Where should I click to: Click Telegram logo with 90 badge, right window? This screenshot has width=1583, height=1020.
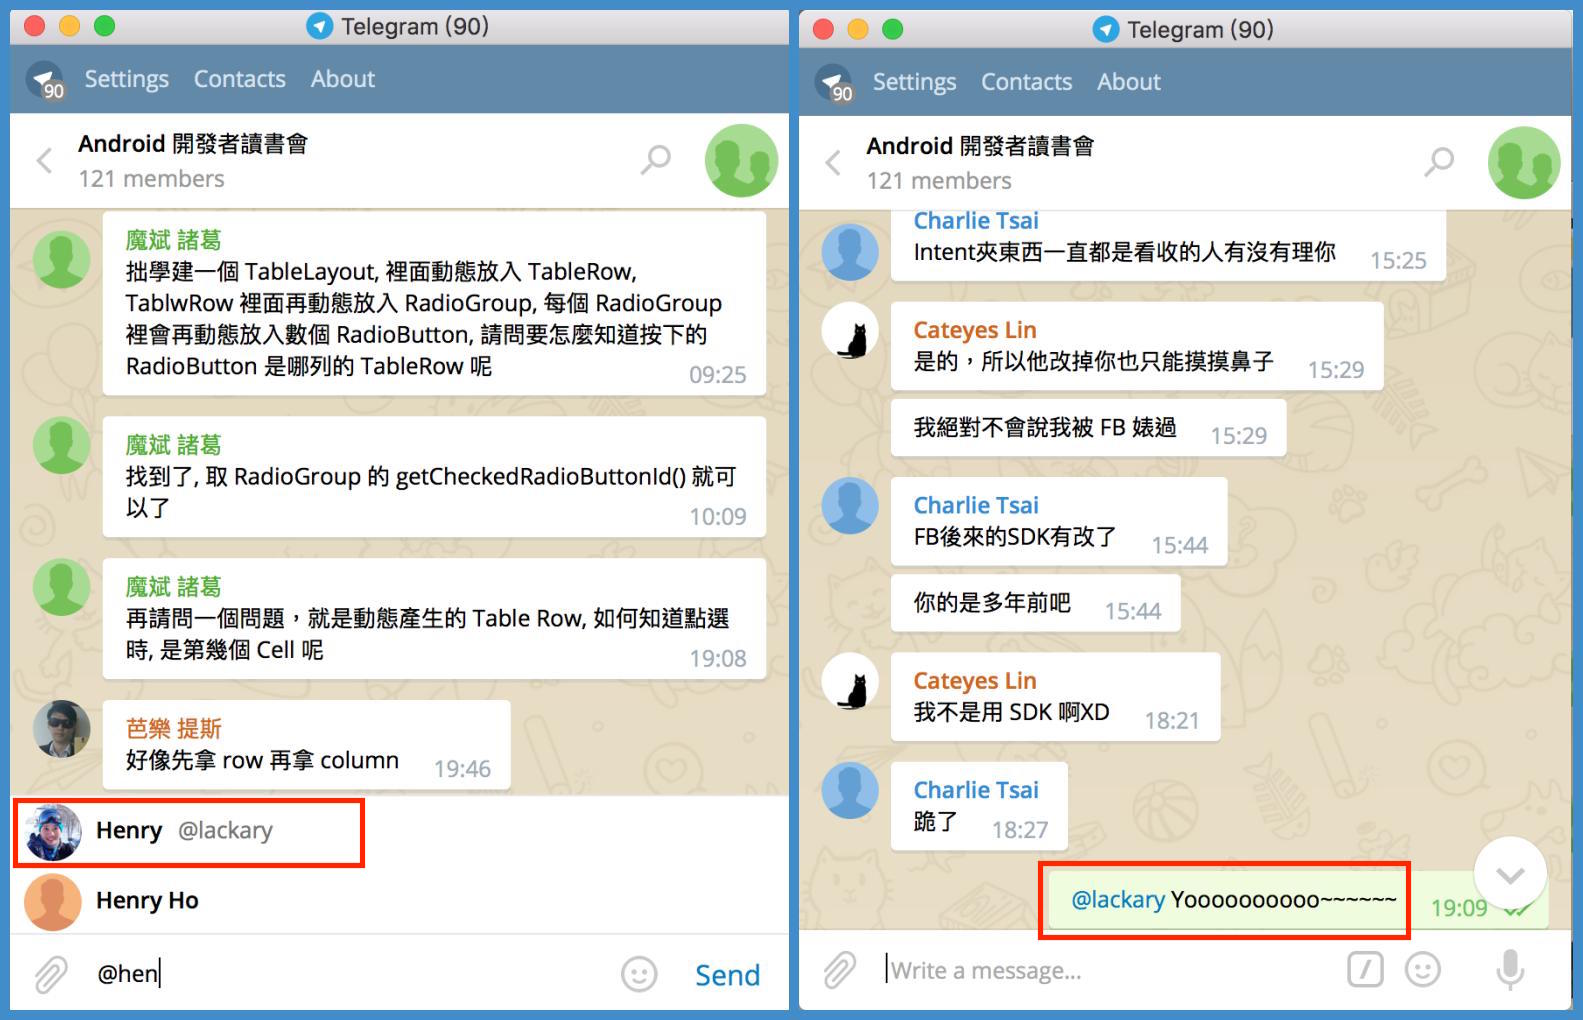834,83
